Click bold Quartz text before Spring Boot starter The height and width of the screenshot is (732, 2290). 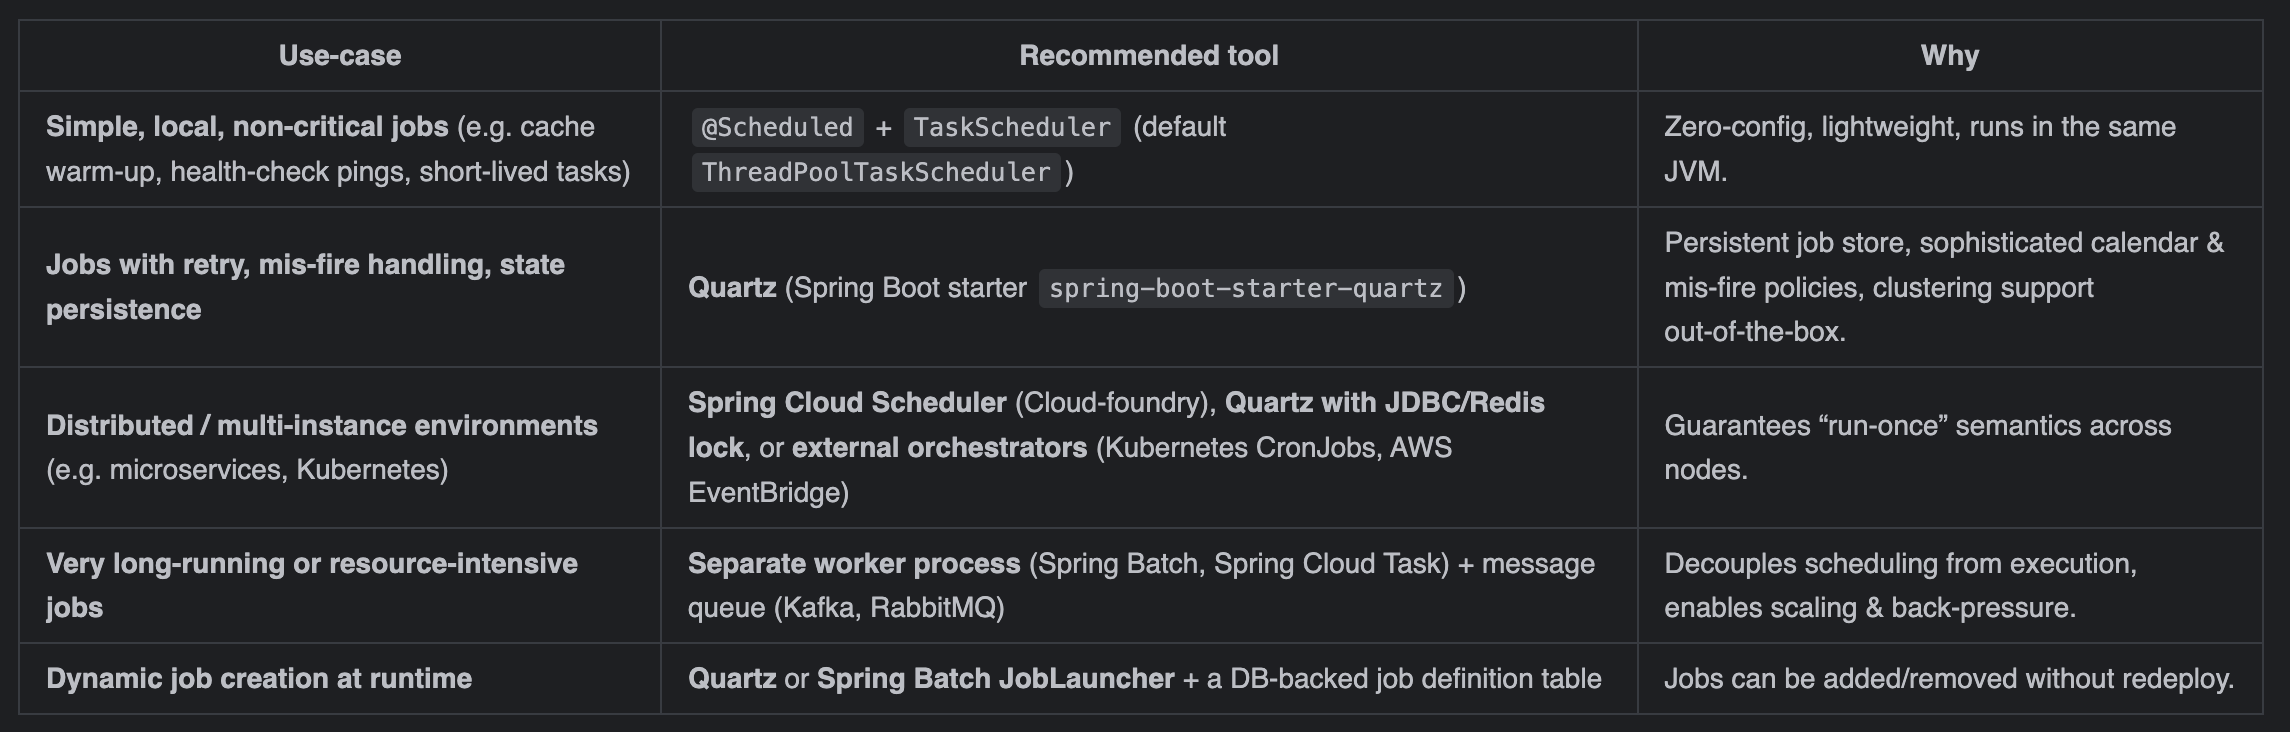coord(732,288)
